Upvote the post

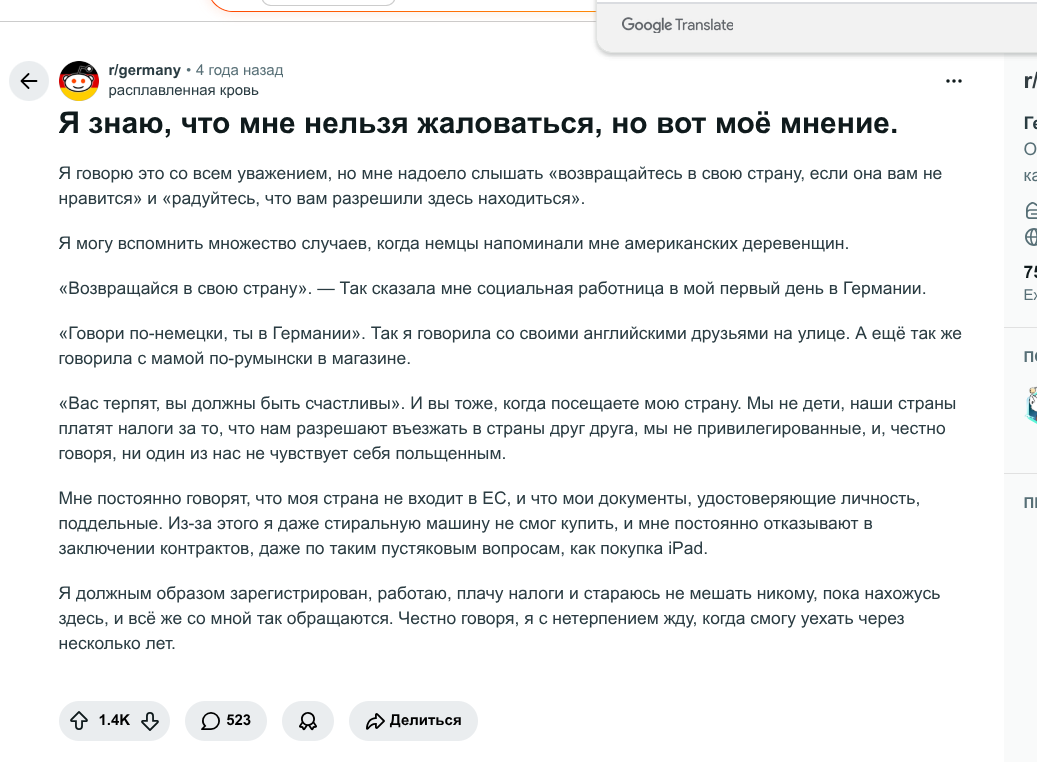pos(79,720)
